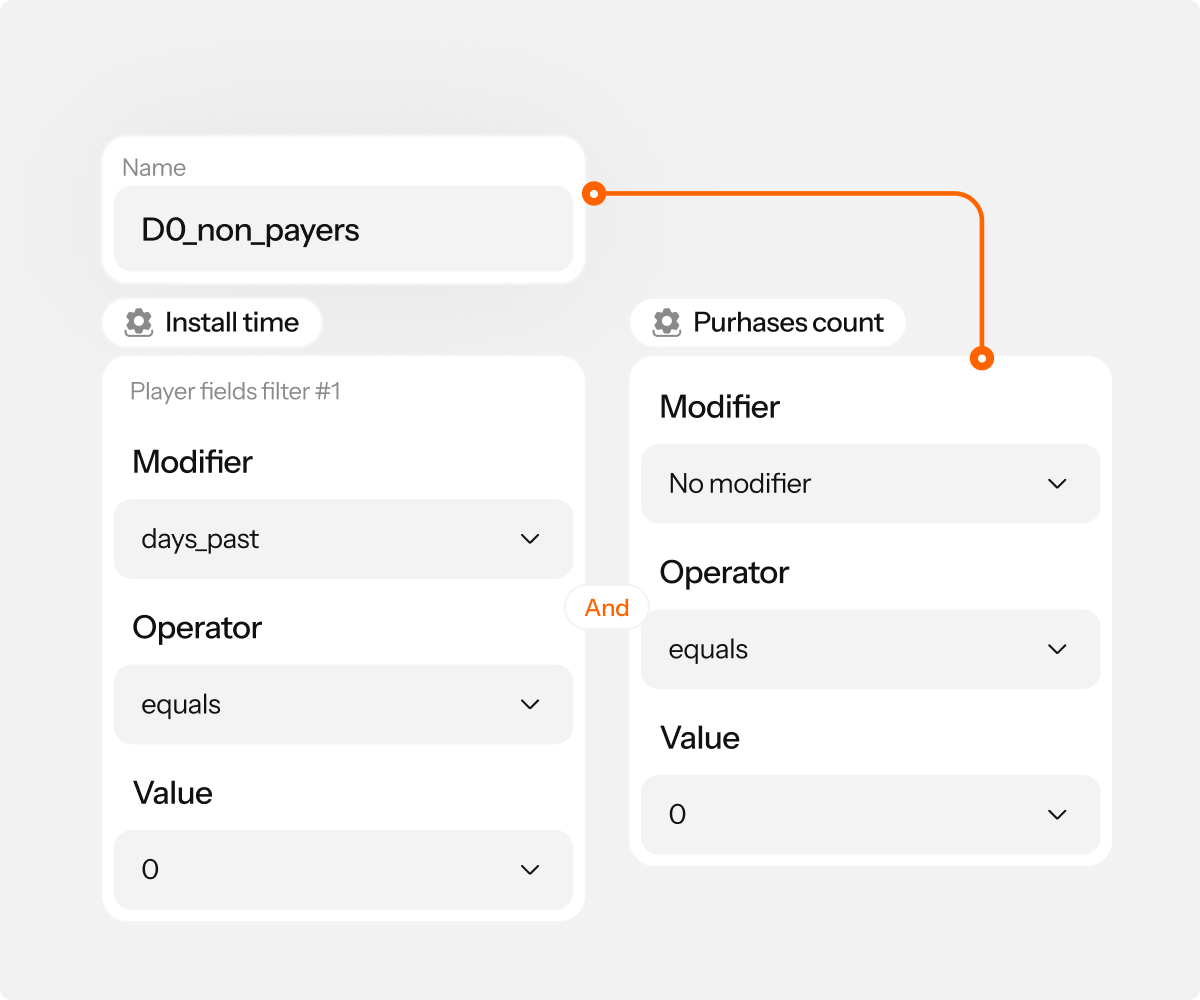1200x1000 pixels.
Task: Edit the Name field D0_non_payers
Action: [343, 229]
